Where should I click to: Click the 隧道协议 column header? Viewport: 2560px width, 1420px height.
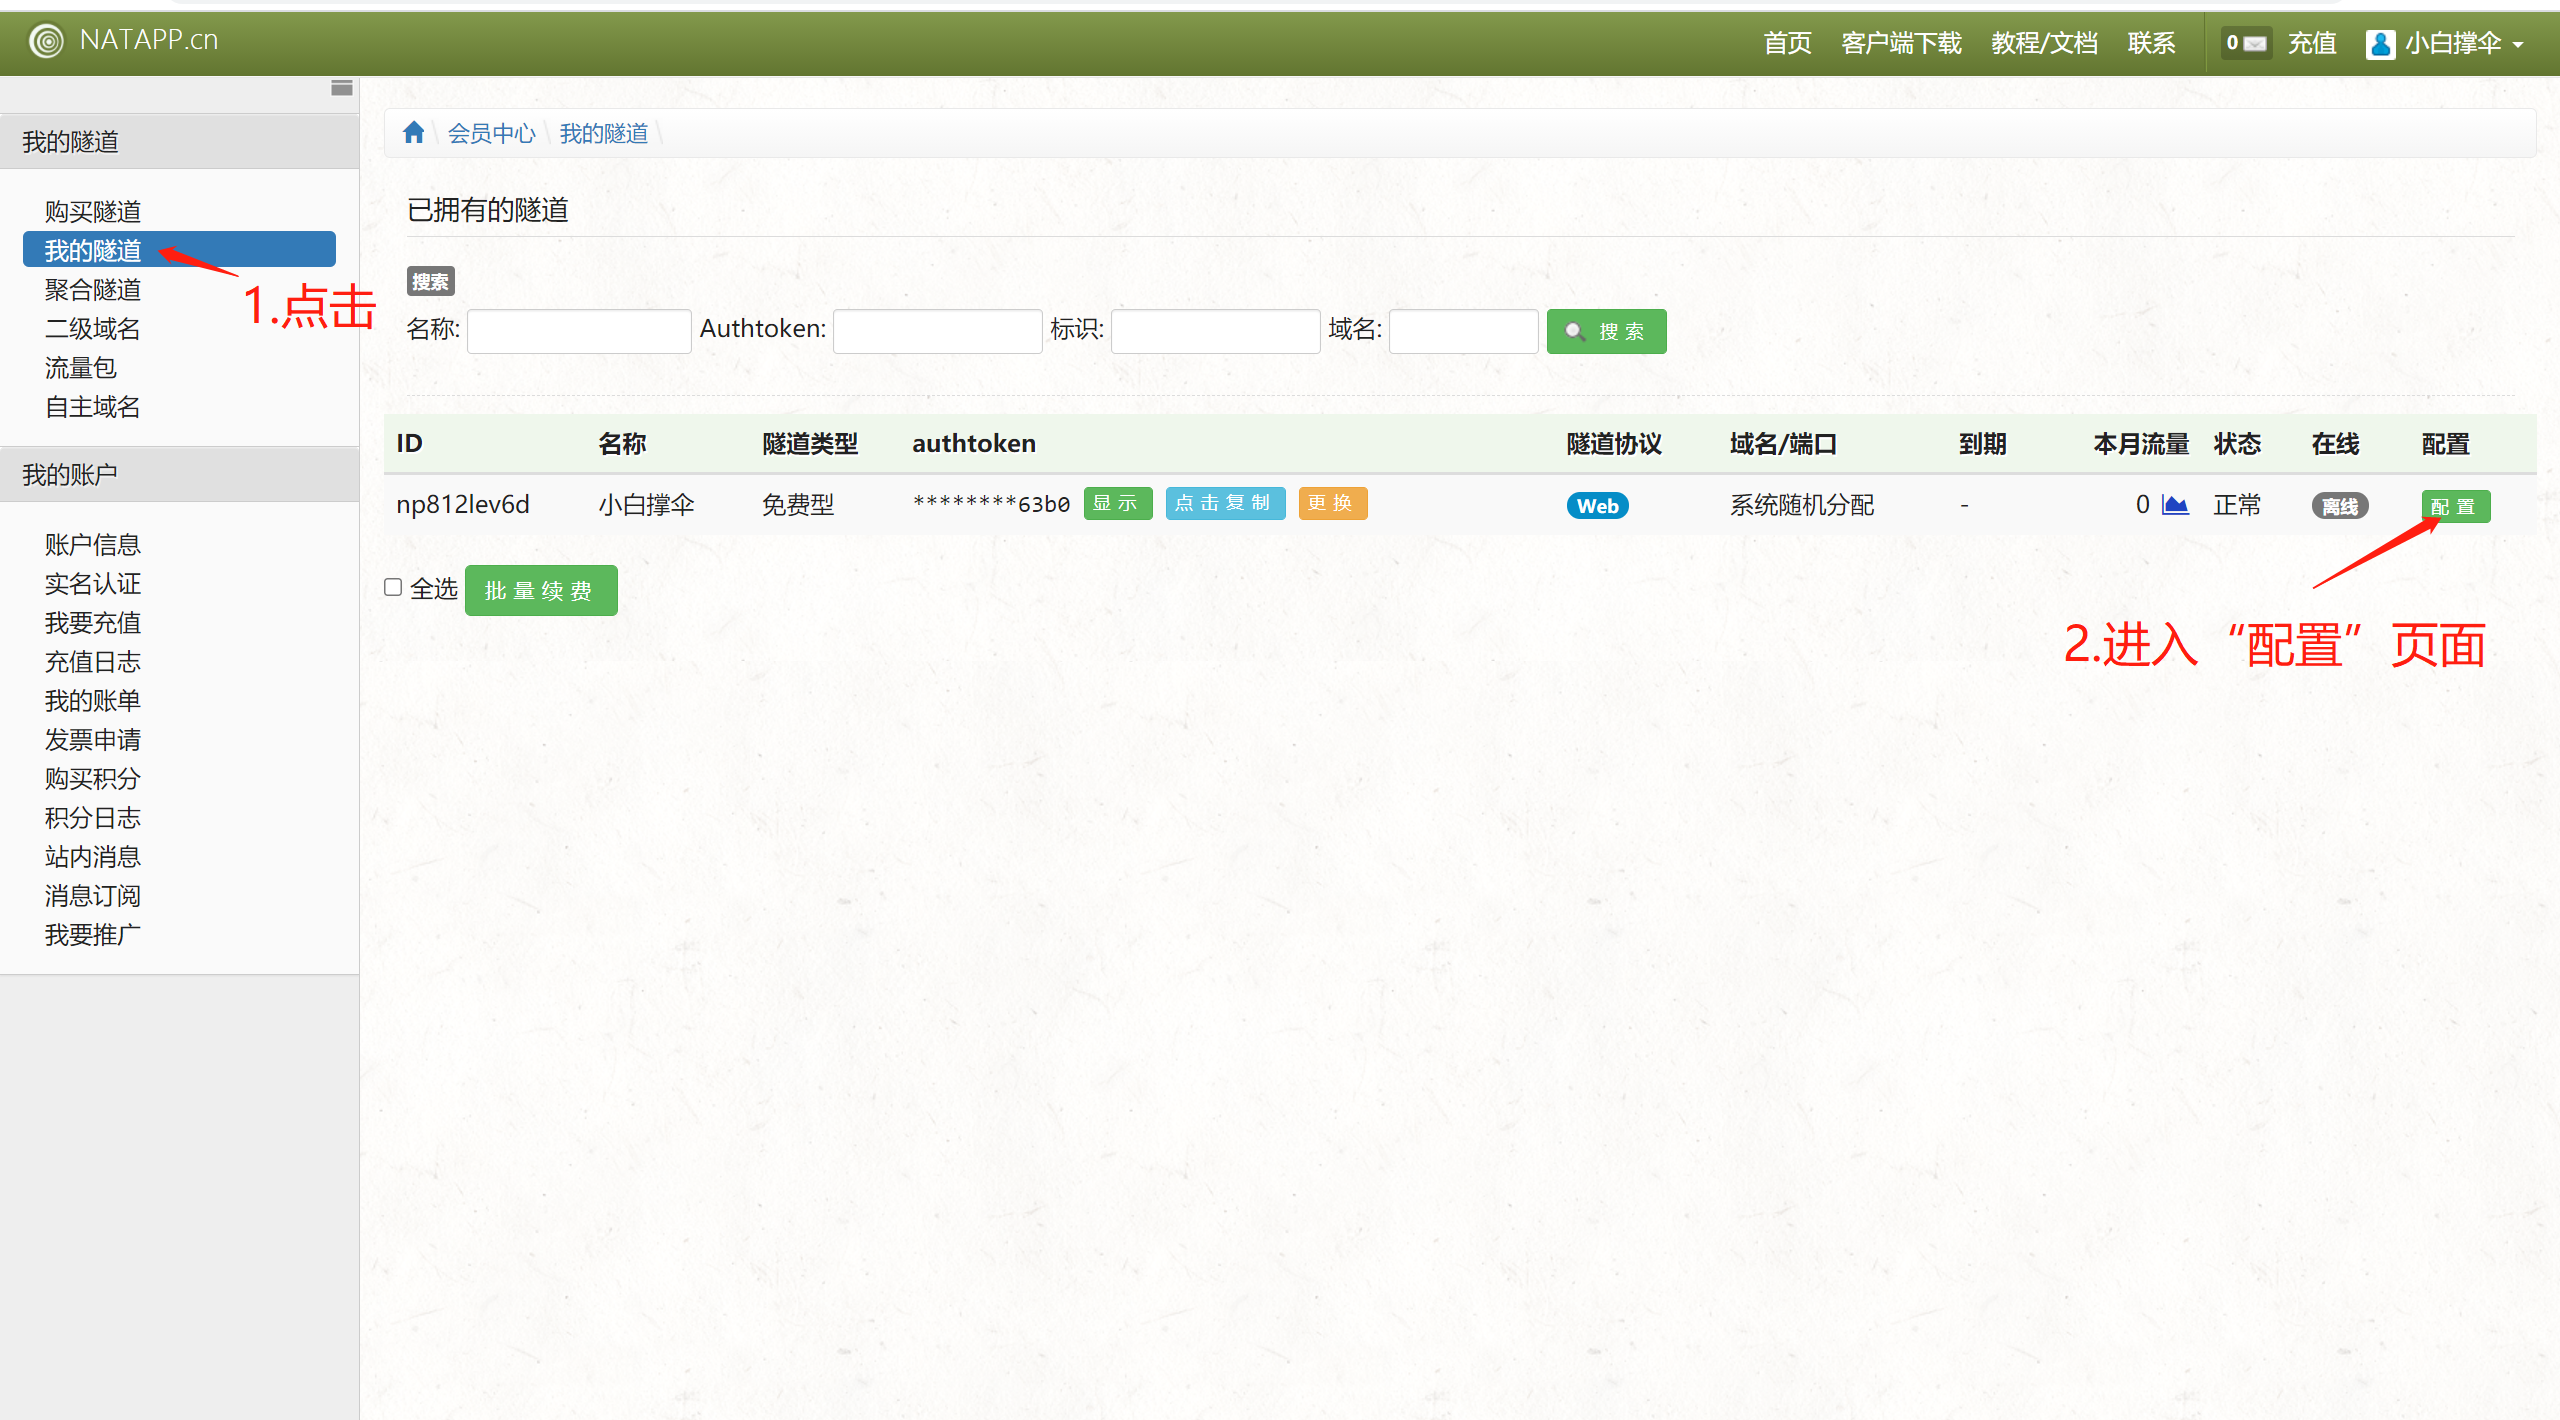(x=1614, y=444)
